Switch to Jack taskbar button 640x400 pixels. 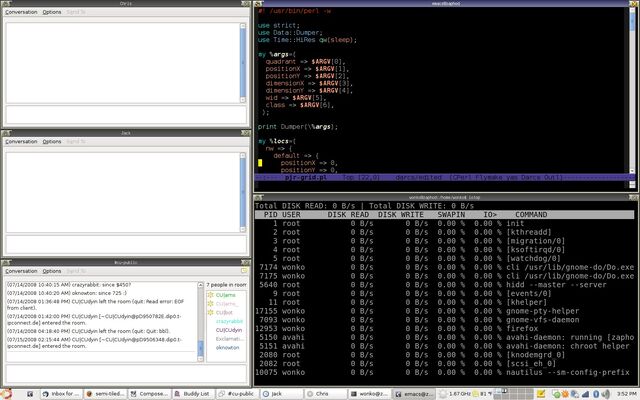point(281,394)
